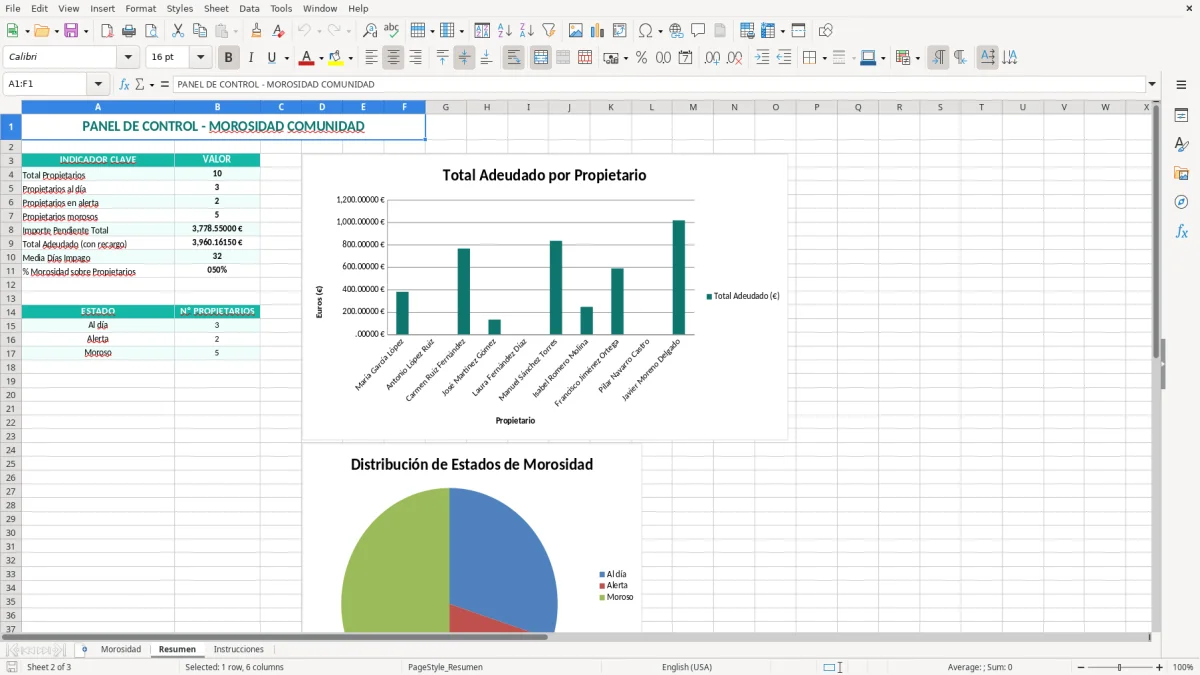Click the Save document icon
The height and width of the screenshot is (675, 1200).
point(71,31)
